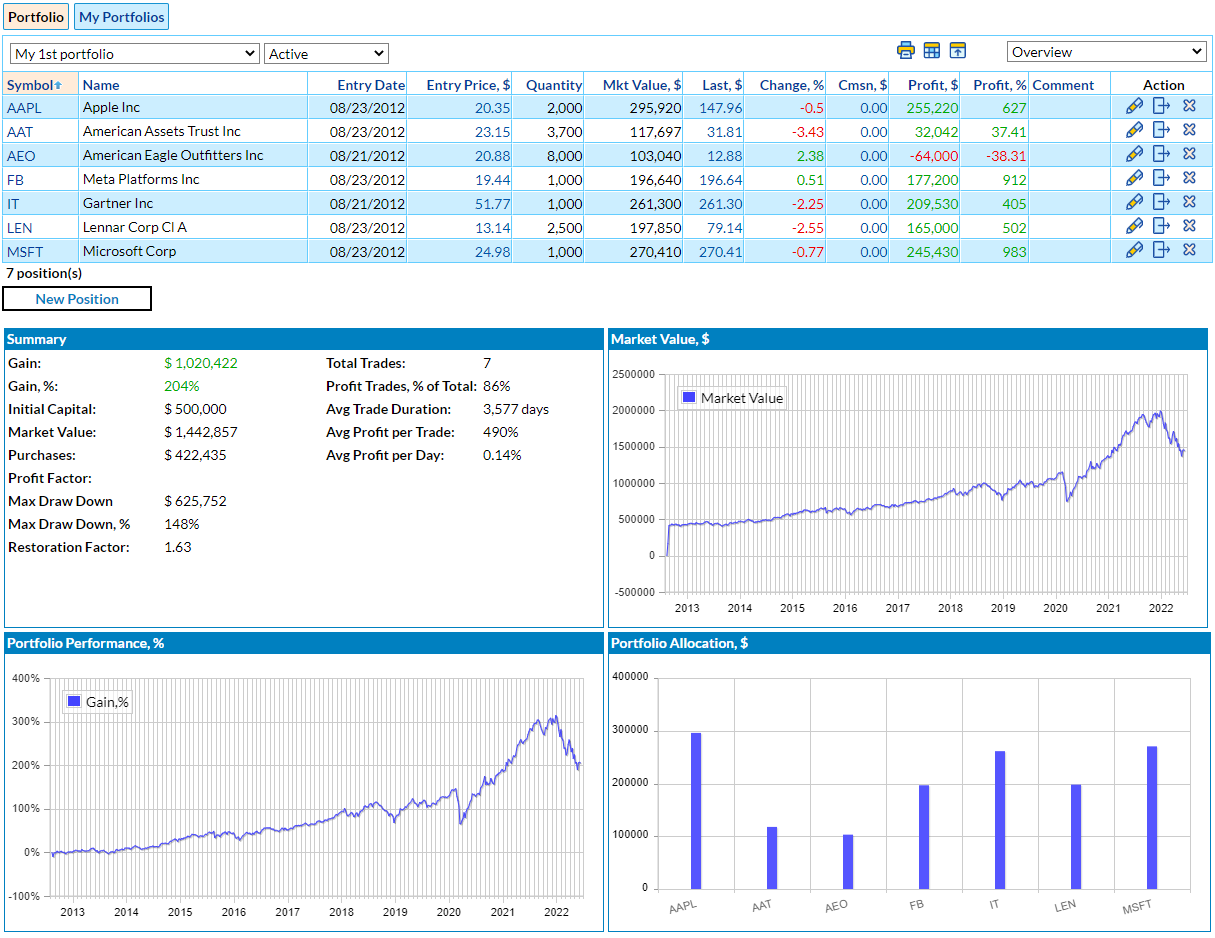Click the exit-arrow icon for AEO

(x=1161, y=153)
